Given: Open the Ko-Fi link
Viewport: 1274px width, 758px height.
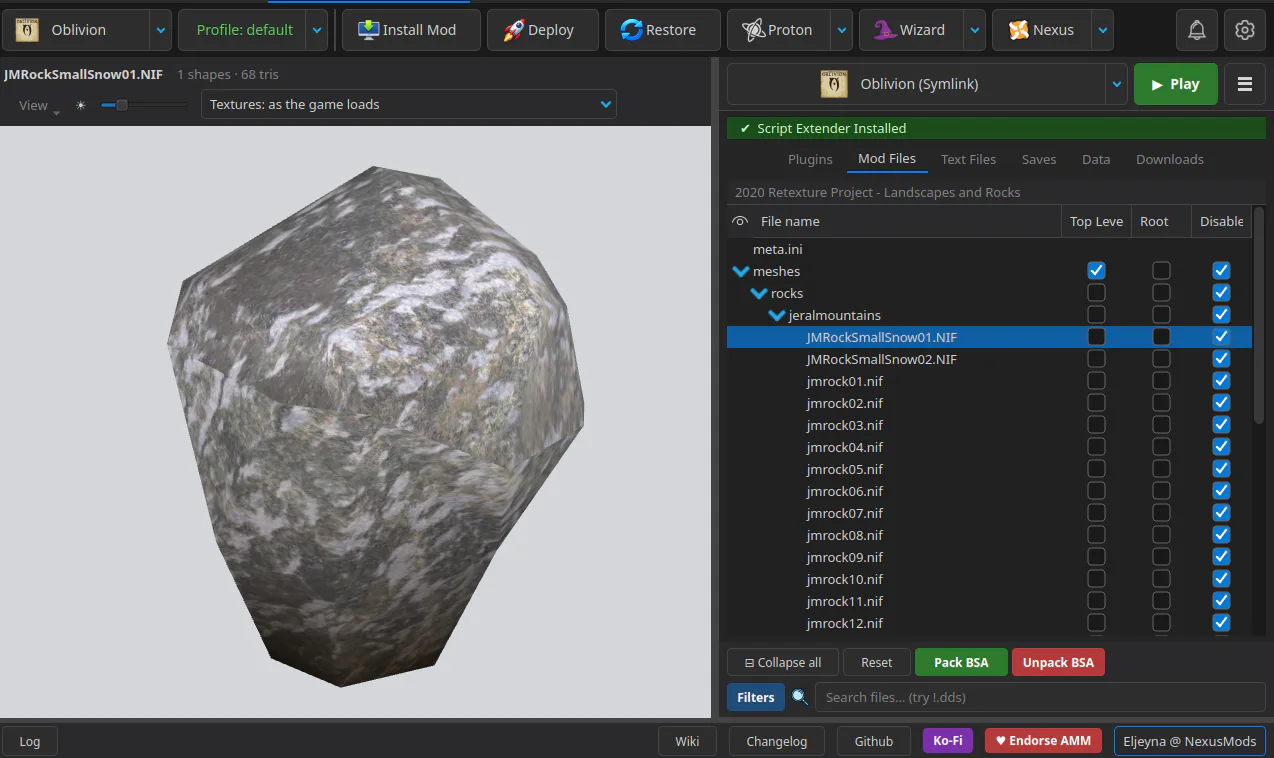Looking at the screenshot, I should (x=948, y=741).
